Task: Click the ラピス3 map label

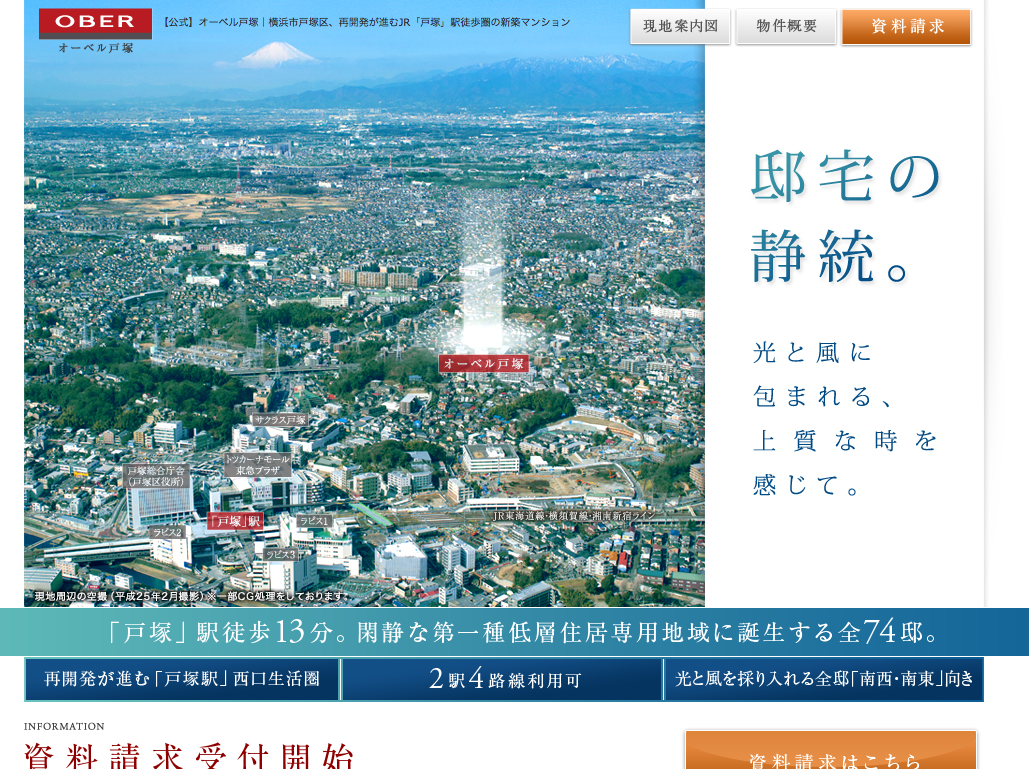Action: pos(280,553)
